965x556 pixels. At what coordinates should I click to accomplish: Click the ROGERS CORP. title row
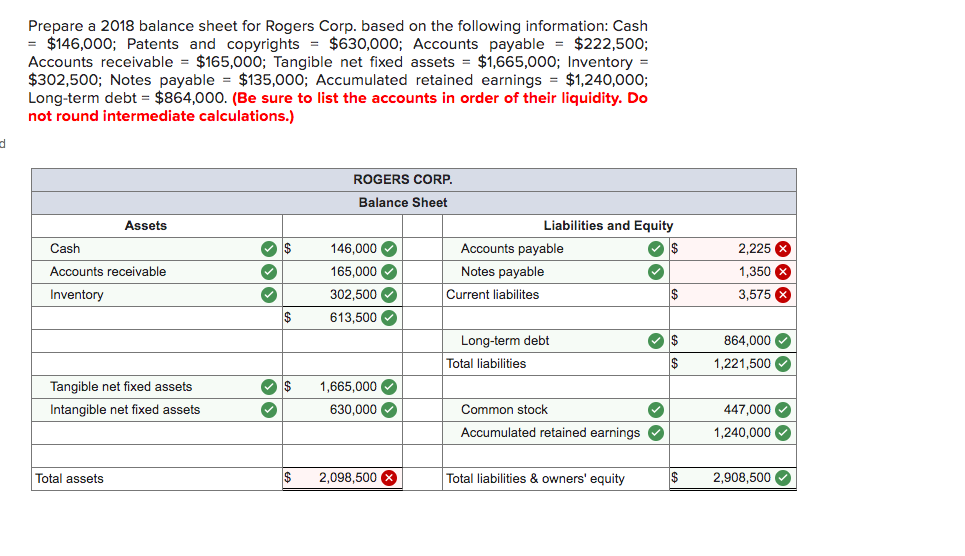(x=414, y=180)
